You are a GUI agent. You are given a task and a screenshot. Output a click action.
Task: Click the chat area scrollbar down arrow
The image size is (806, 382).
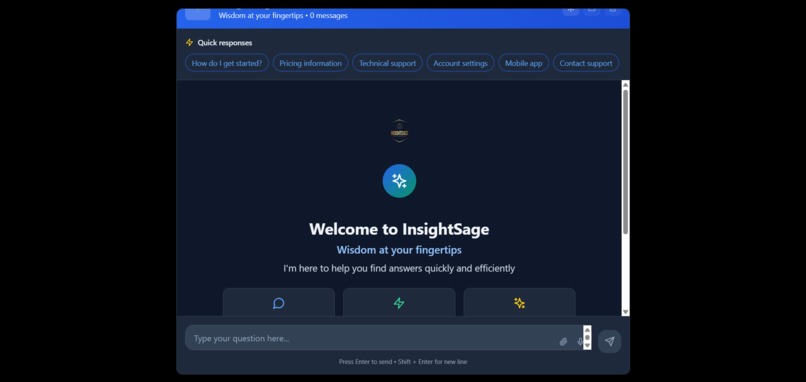point(626,312)
